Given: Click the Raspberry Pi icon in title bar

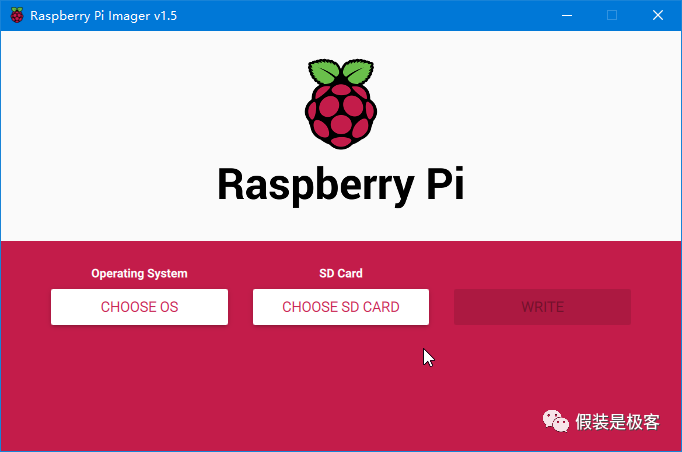Looking at the screenshot, I should (17, 15).
